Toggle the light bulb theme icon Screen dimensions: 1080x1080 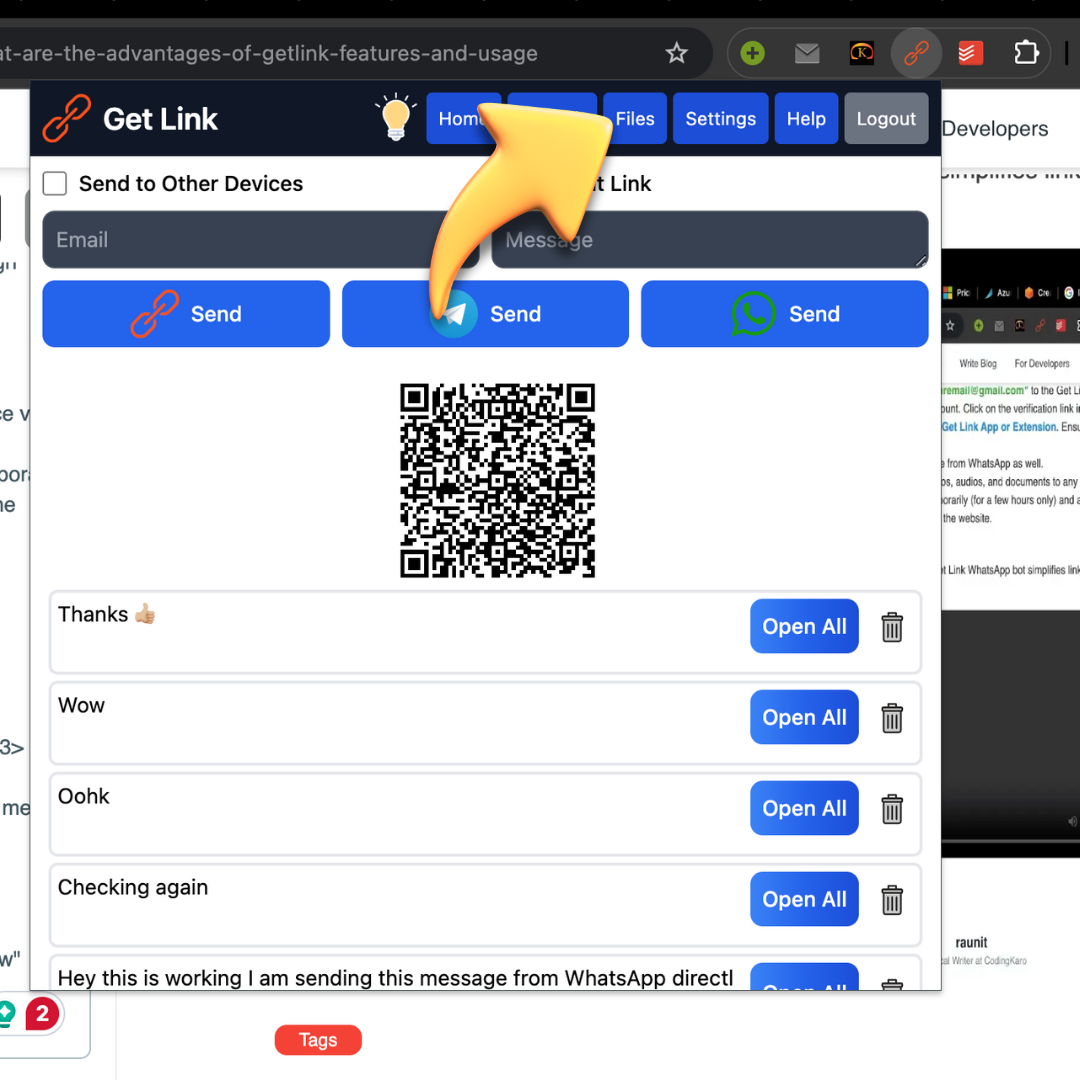tap(396, 118)
